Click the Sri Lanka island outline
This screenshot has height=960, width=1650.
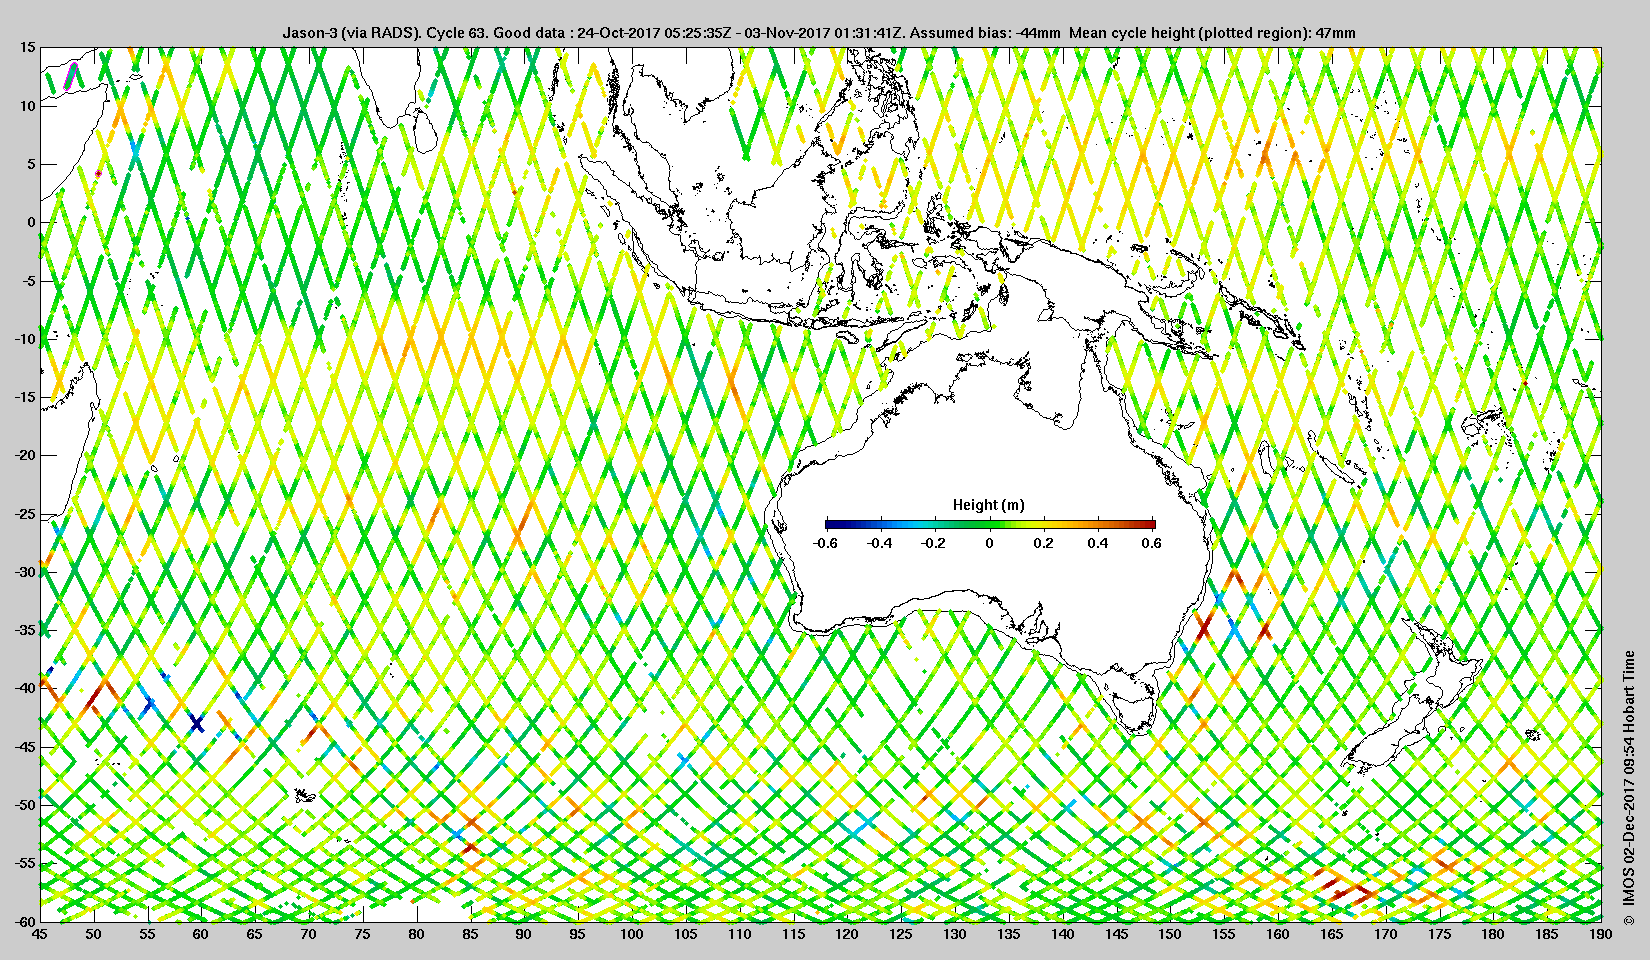click(x=426, y=131)
